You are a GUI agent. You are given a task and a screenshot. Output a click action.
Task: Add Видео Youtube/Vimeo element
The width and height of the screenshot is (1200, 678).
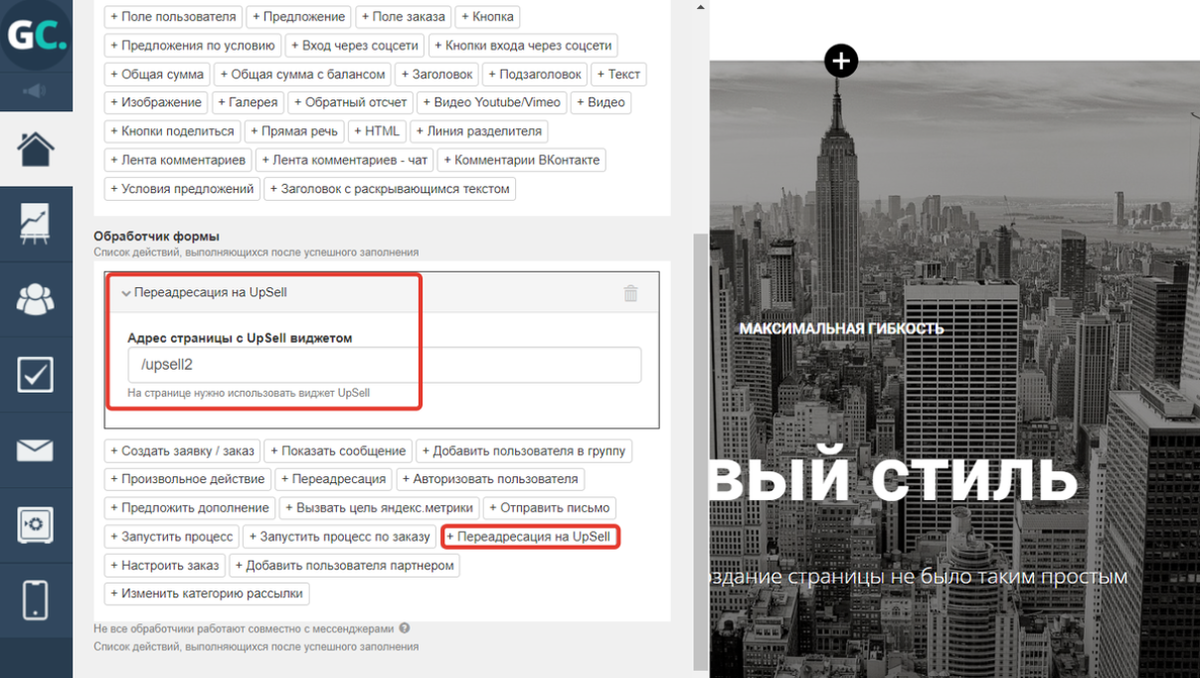pyautogui.click(x=492, y=102)
